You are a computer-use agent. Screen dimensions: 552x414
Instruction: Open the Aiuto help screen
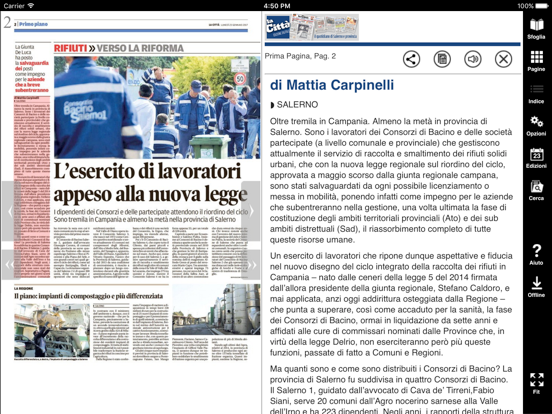(x=536, y=255)
